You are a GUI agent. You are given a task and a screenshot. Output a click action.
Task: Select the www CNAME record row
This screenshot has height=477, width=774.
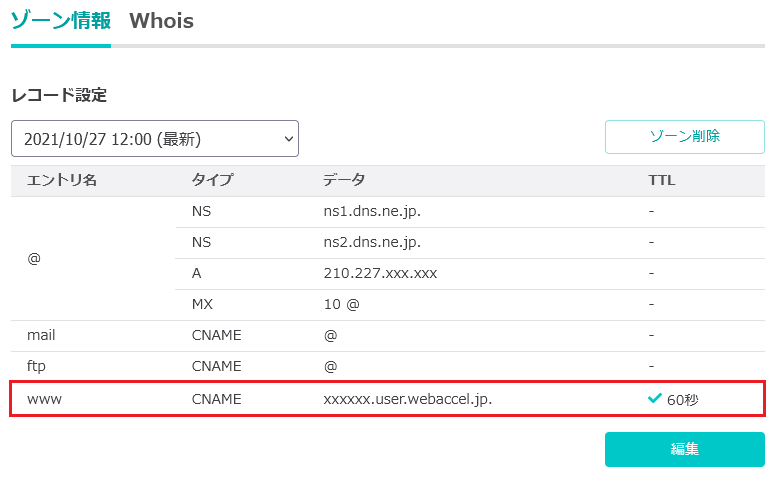coord(387,398)
